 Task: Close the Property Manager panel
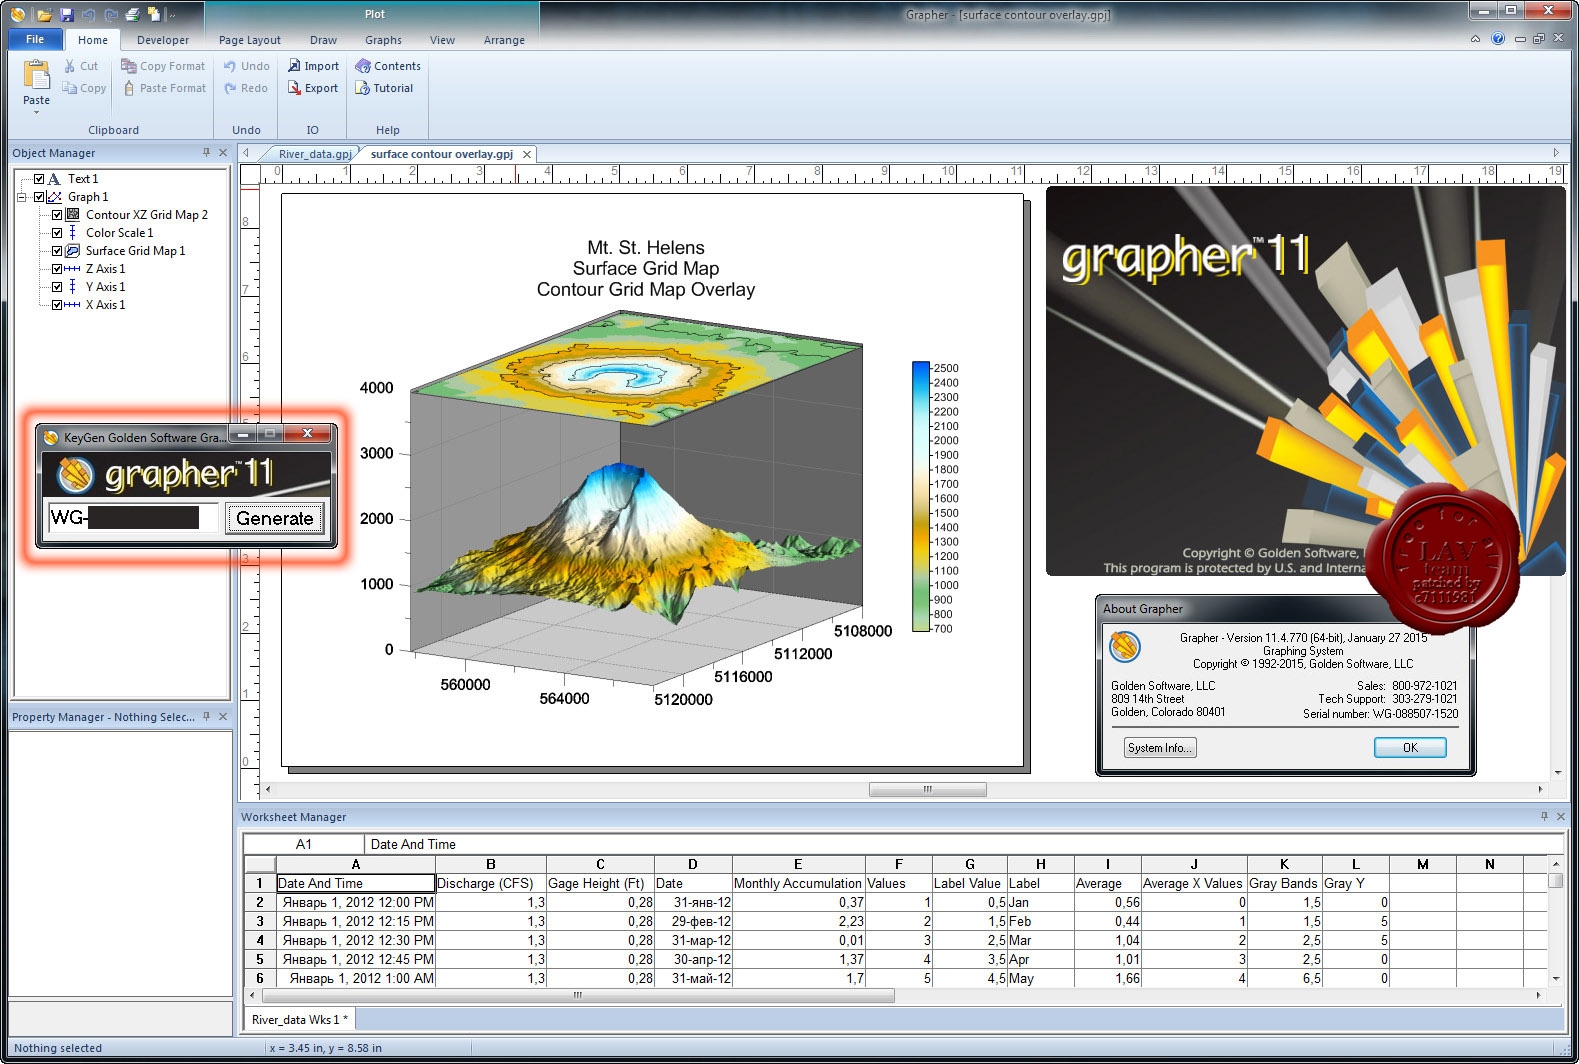tap(223, 717)
